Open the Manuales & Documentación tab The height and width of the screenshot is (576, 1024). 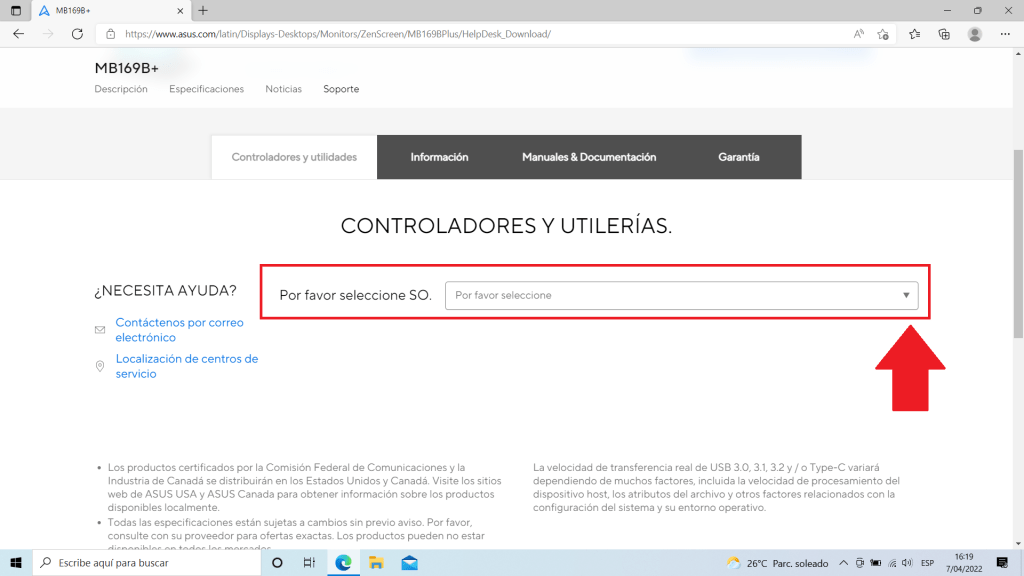coord(589,157)
